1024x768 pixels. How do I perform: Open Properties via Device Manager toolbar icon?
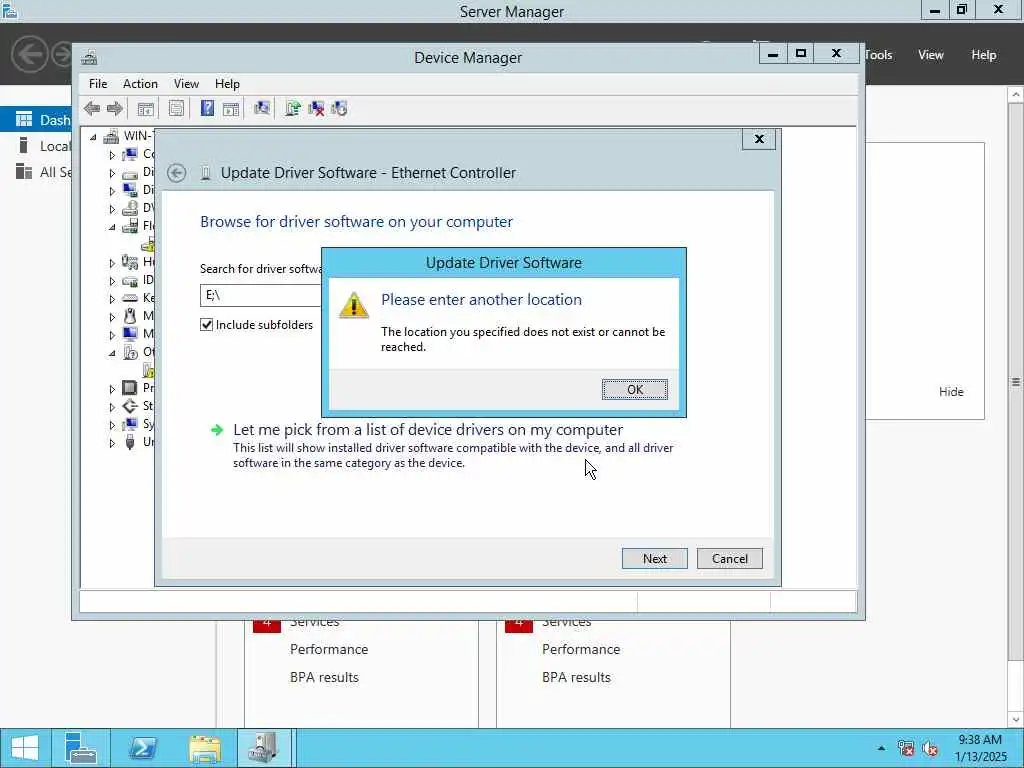click(176, 108)
